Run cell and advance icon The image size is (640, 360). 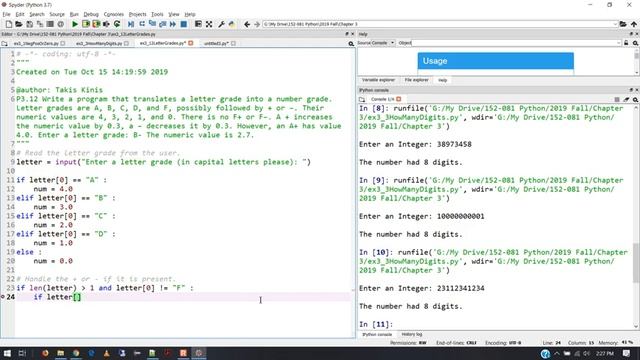point(96,24)
